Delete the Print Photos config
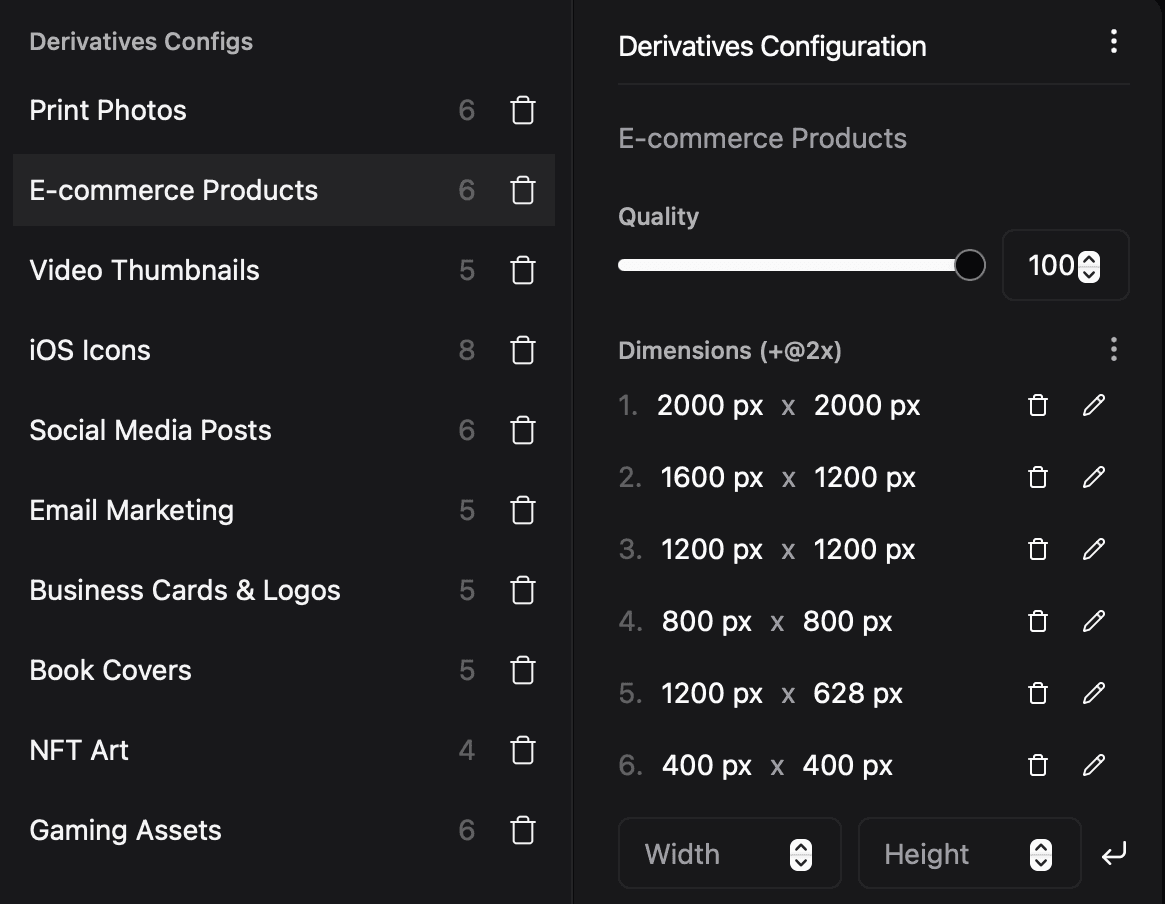This screenshot has height=904, width=1165. pyautogui.click(x=522, y=110)
